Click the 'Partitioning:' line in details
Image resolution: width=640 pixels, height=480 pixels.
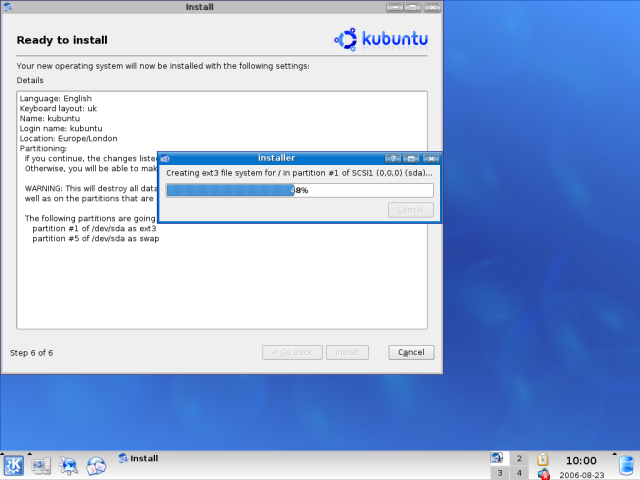(x=43, y=149)
